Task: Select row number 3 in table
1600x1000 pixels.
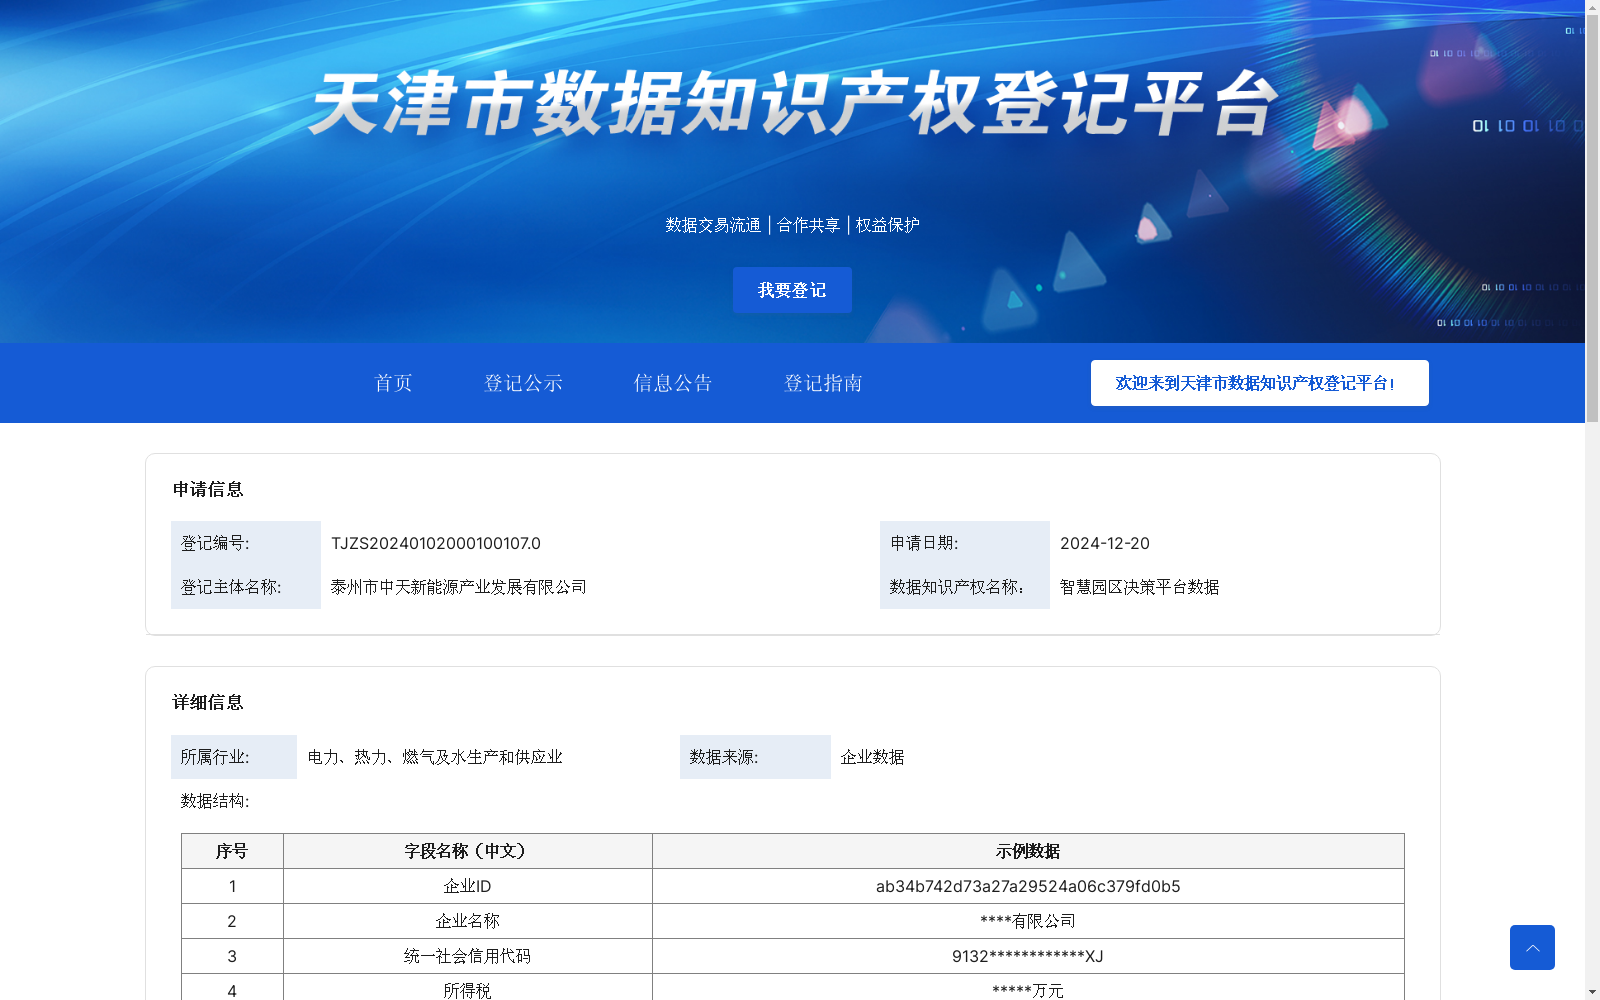Action: tap(232, 956)
